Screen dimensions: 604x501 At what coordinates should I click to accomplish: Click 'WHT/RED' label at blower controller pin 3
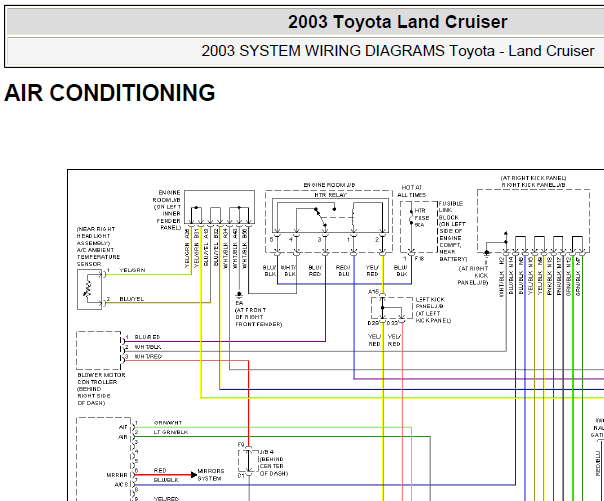tap(148, 357)
